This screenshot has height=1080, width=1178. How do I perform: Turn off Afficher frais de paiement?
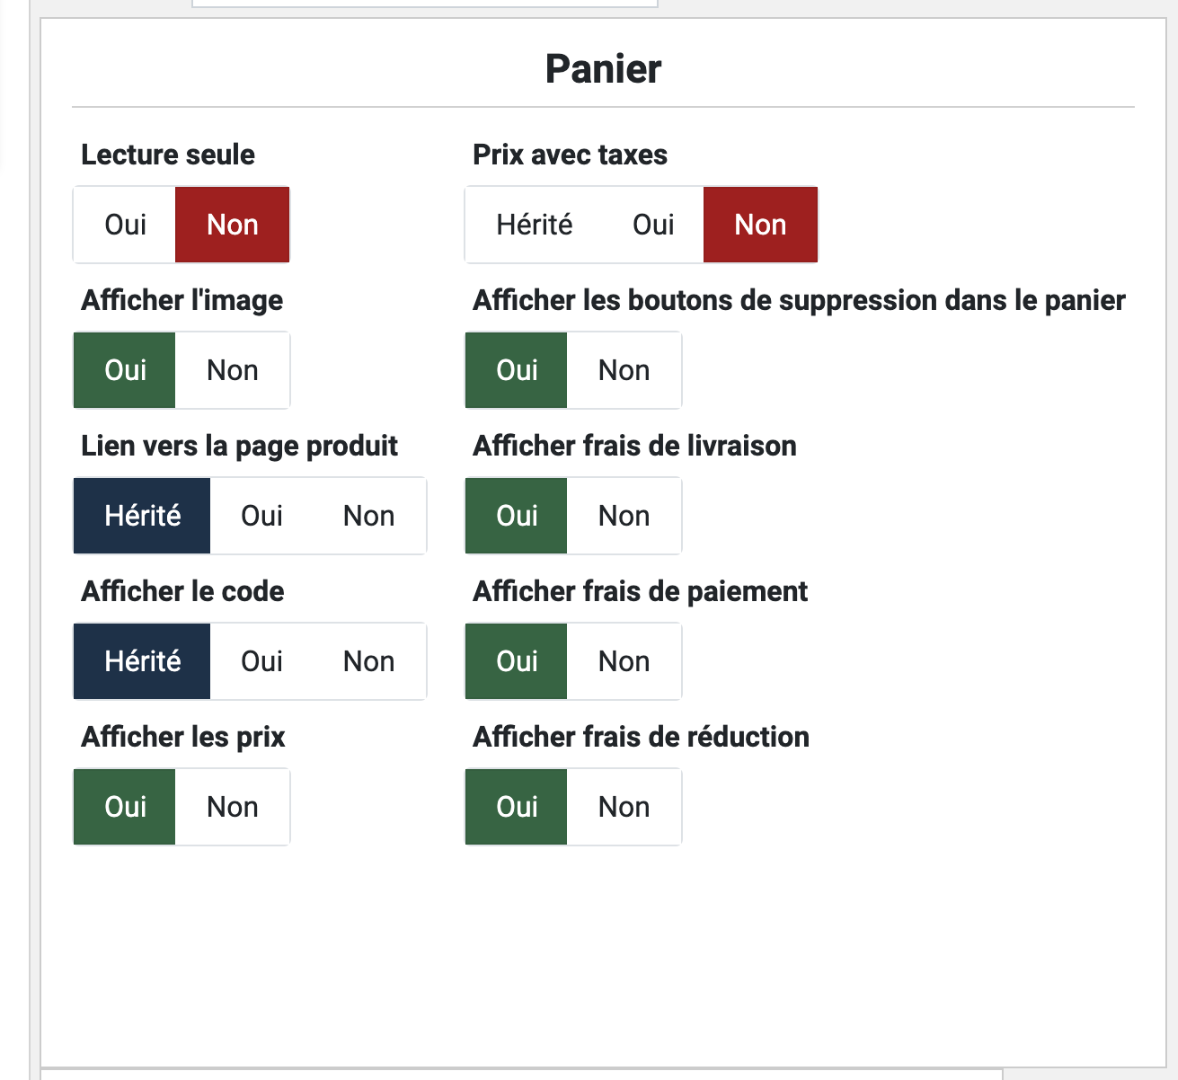point(624,662)
